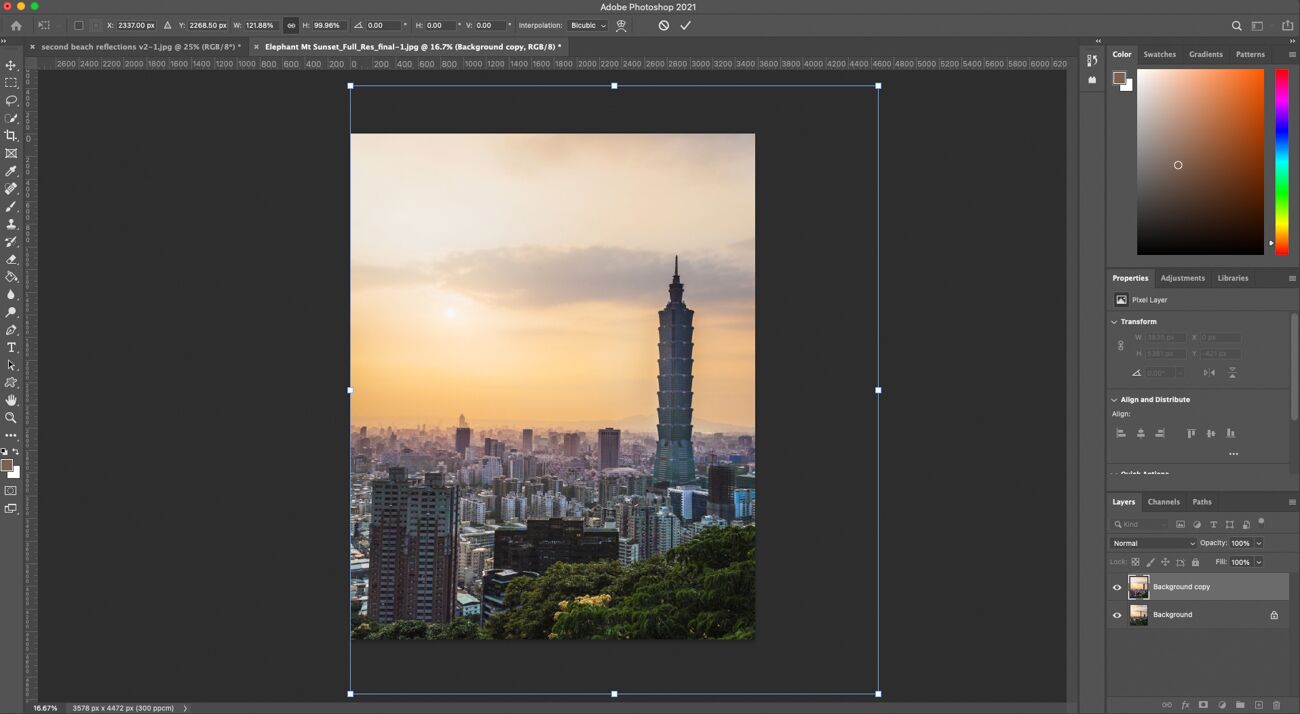Image resolution: width=1300 pixels, height=714 pixels.
Task: Cancel the transform with the cancel icon
Action: (x=663, y=25)
